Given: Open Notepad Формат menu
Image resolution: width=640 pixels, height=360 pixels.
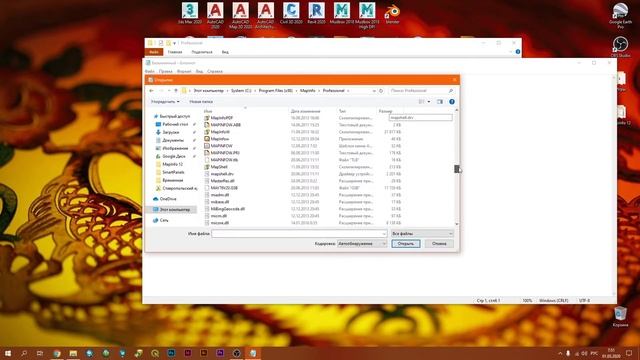Looking at the screenshot, I should point(184,71).
